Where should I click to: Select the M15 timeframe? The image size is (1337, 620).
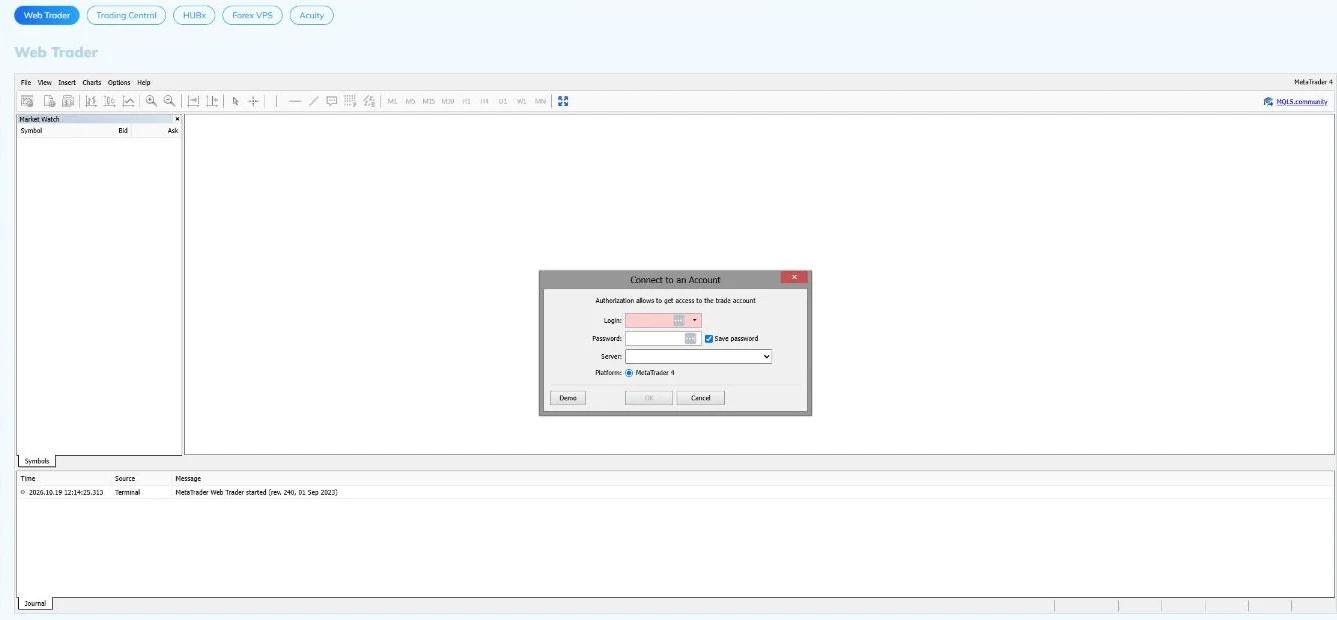pos(429,101)
